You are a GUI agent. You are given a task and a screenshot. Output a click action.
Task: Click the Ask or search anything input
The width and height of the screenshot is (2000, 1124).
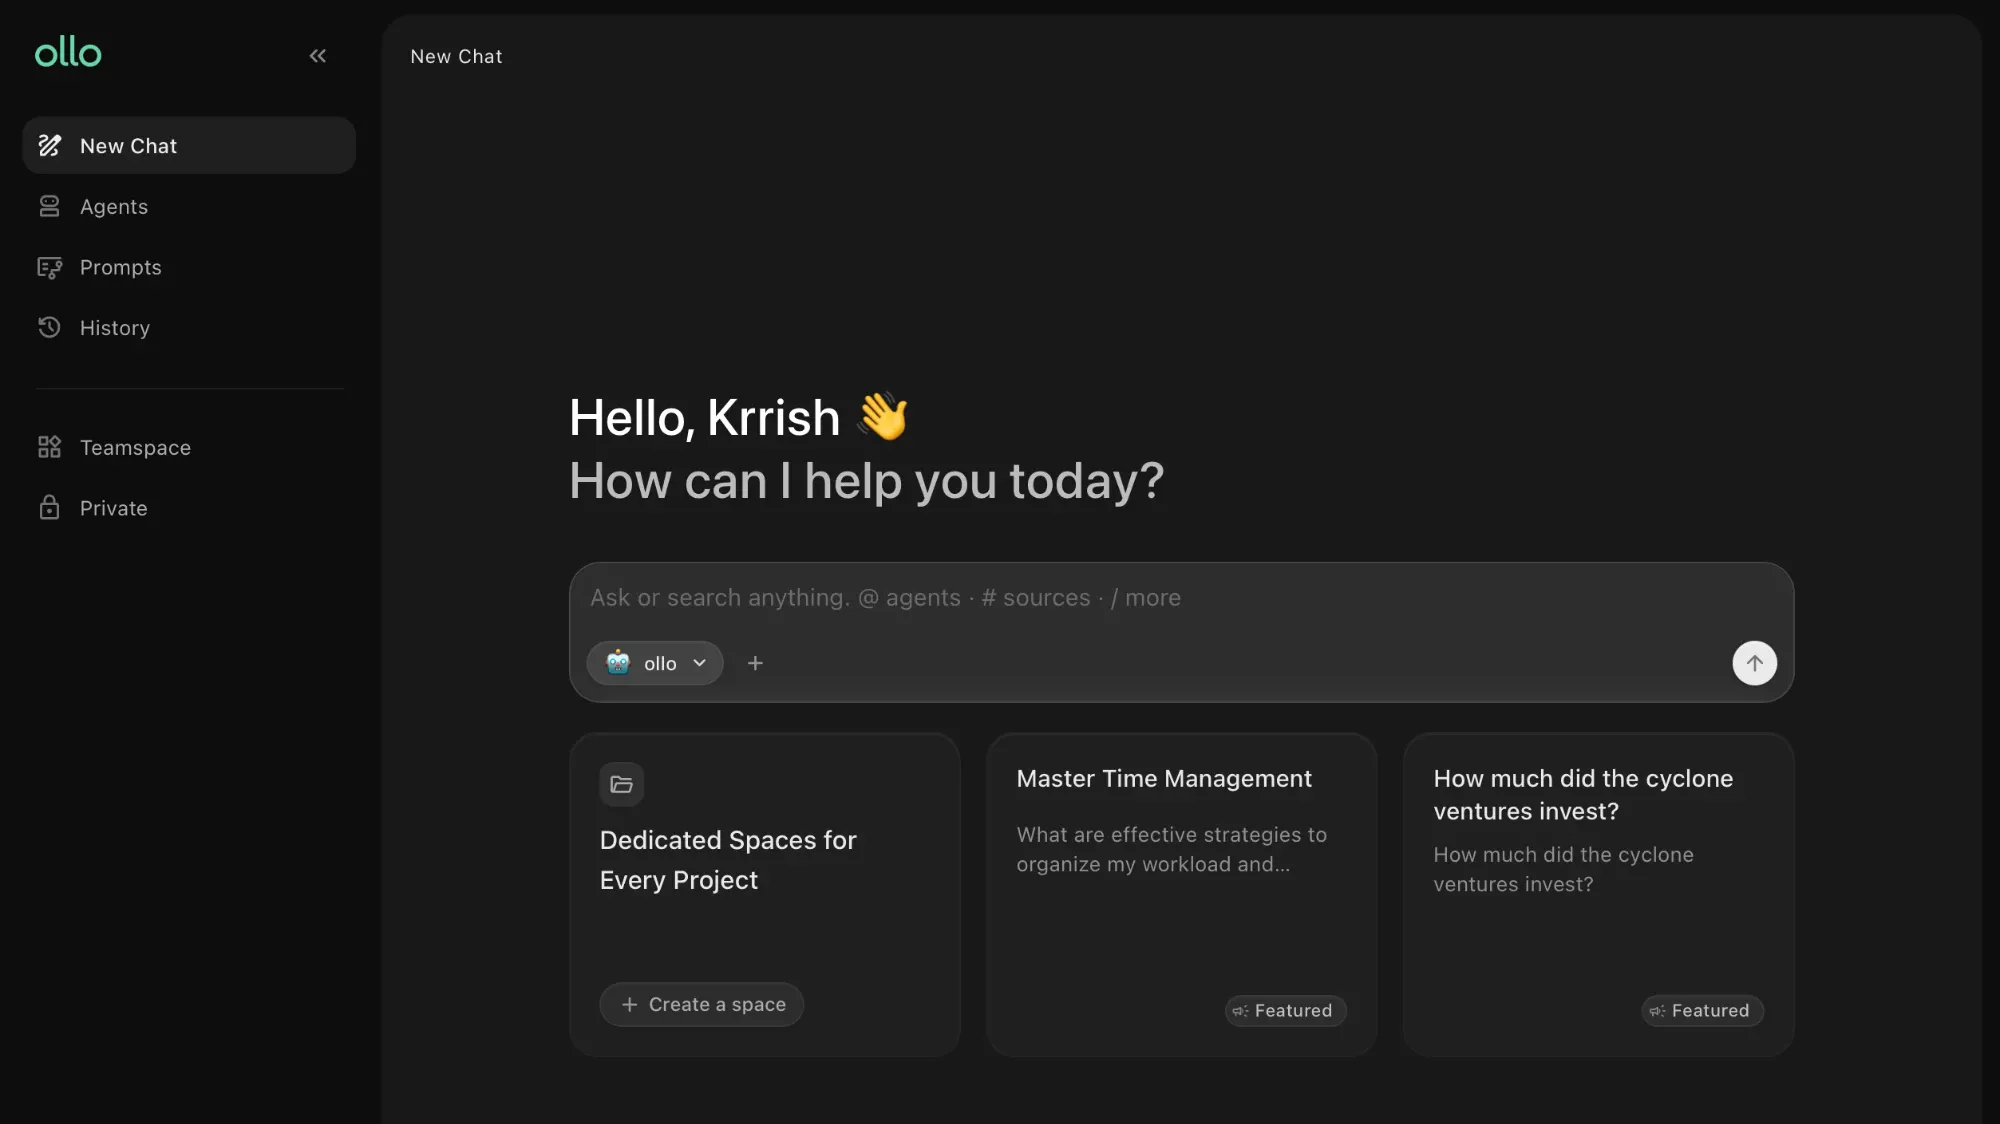coord(1180,597)
